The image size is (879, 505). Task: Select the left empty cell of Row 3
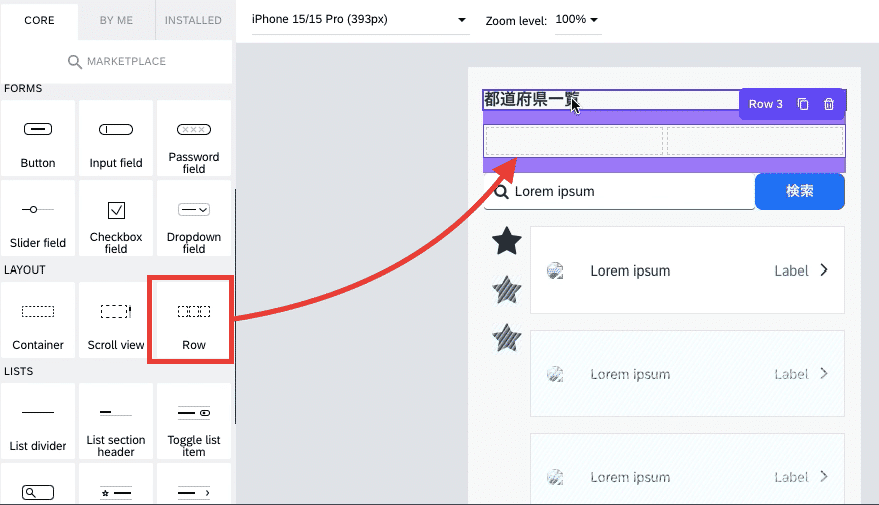click(x=573, y=141)
